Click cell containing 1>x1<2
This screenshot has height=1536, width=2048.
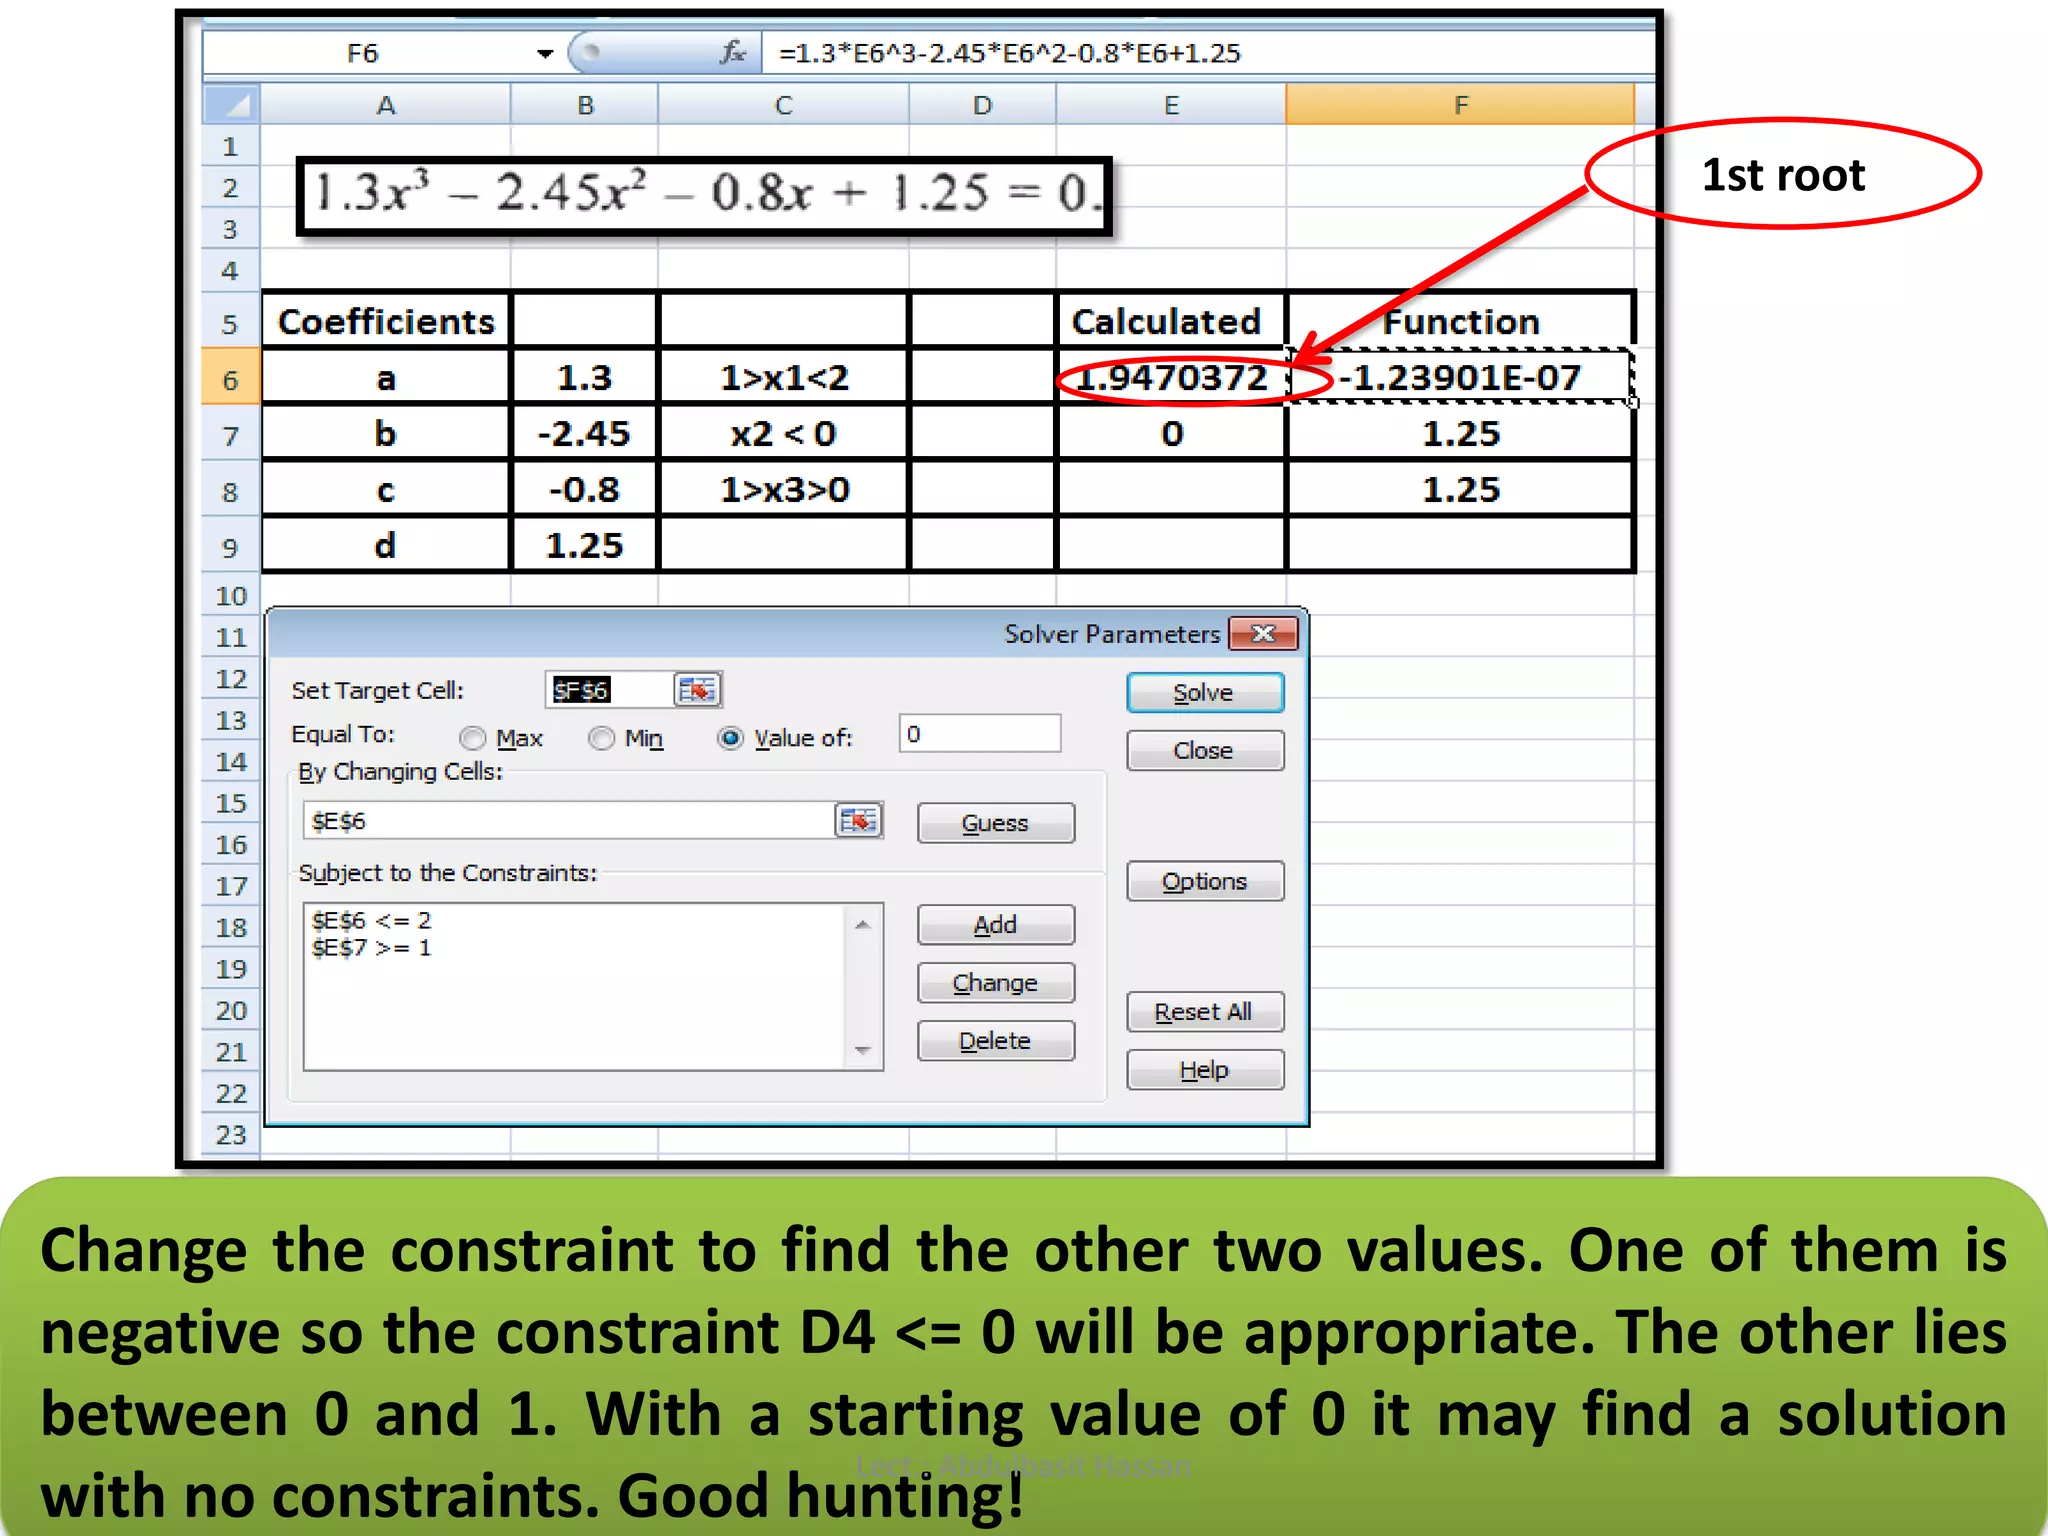click(784, 377)
